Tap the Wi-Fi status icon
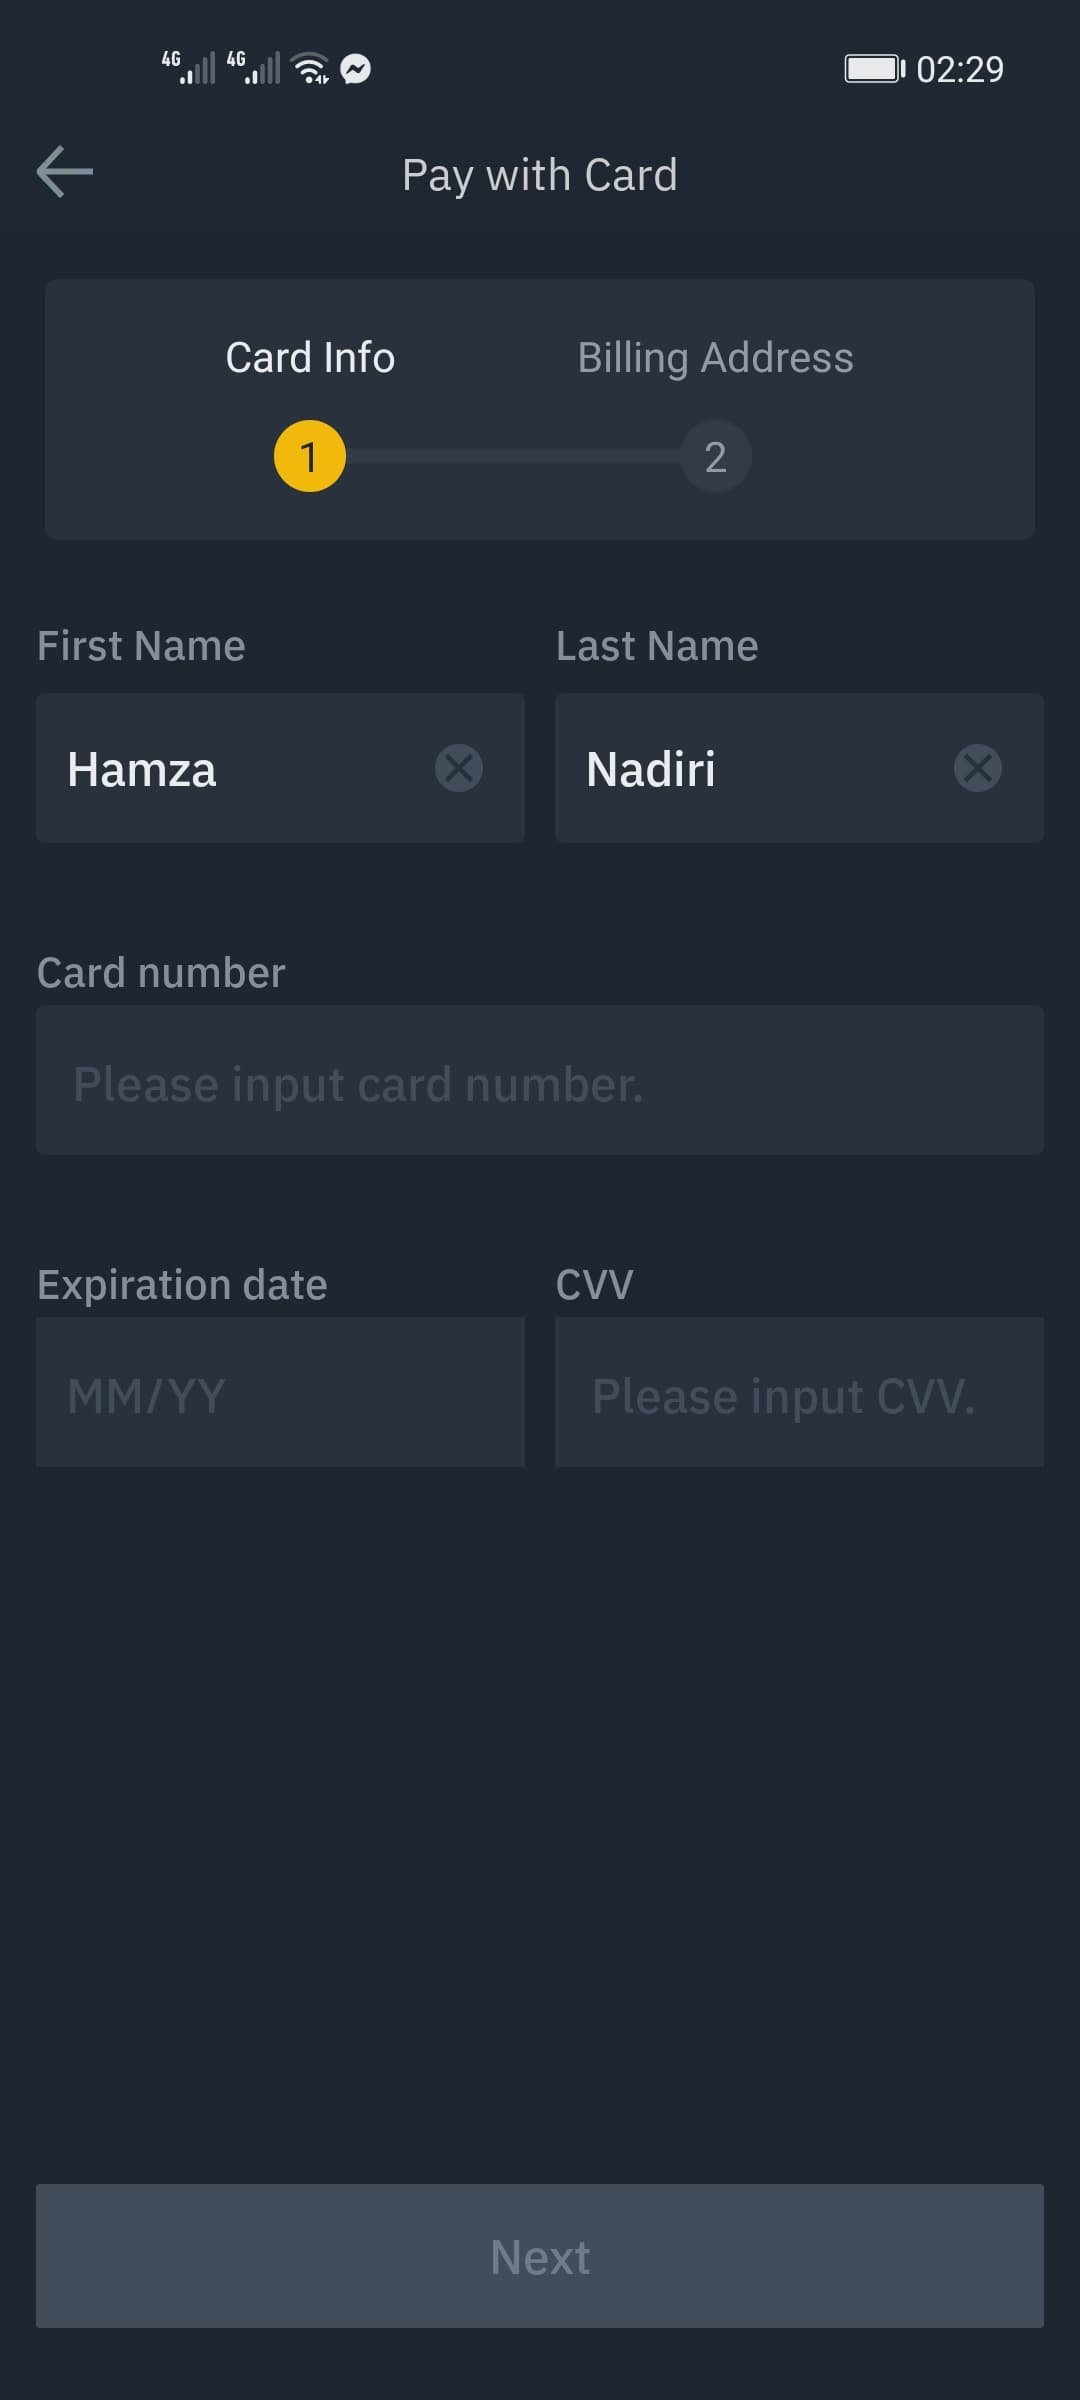The width and height of the screenshot is (1080, 2400). (x=310, y=69)
